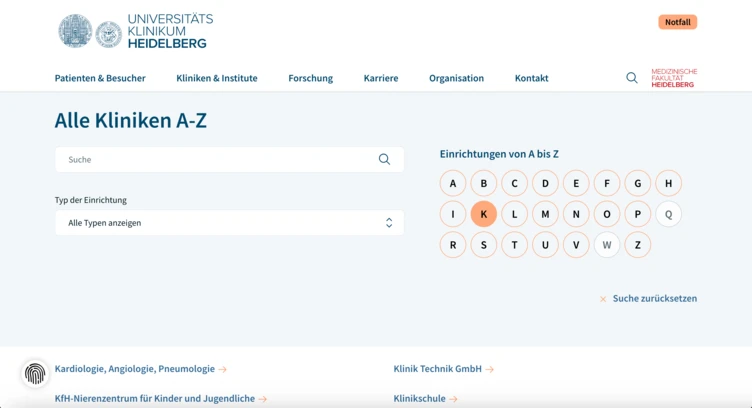Click the Alle Kliniken A-Z heading
Screen dimensions: 752x408
click(x=130, y=120)
